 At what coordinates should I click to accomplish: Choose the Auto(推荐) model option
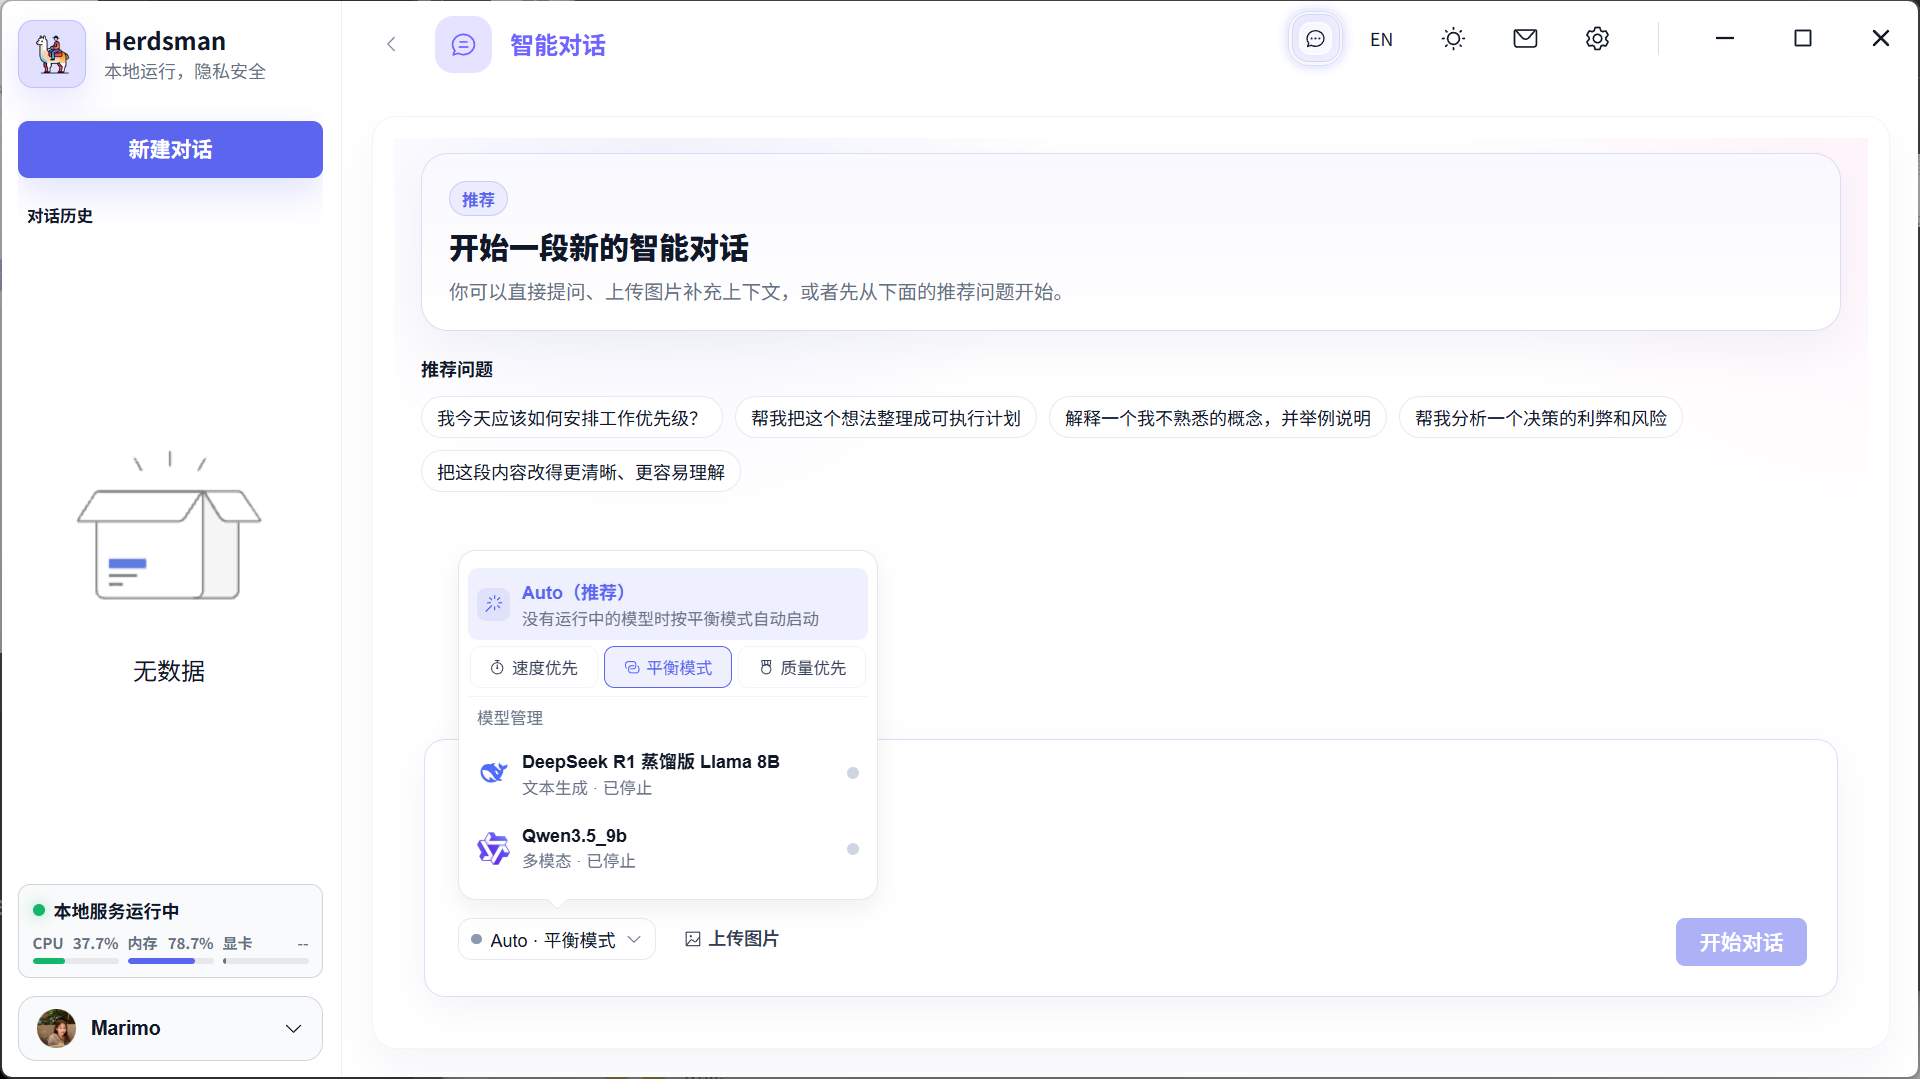coord(667,604)
